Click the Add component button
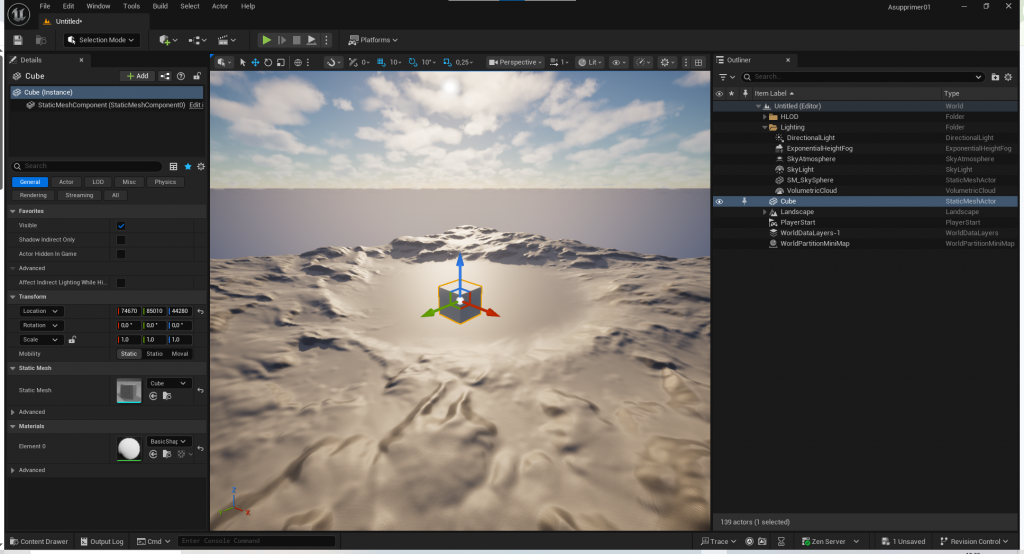 click(x=138, y=76)
